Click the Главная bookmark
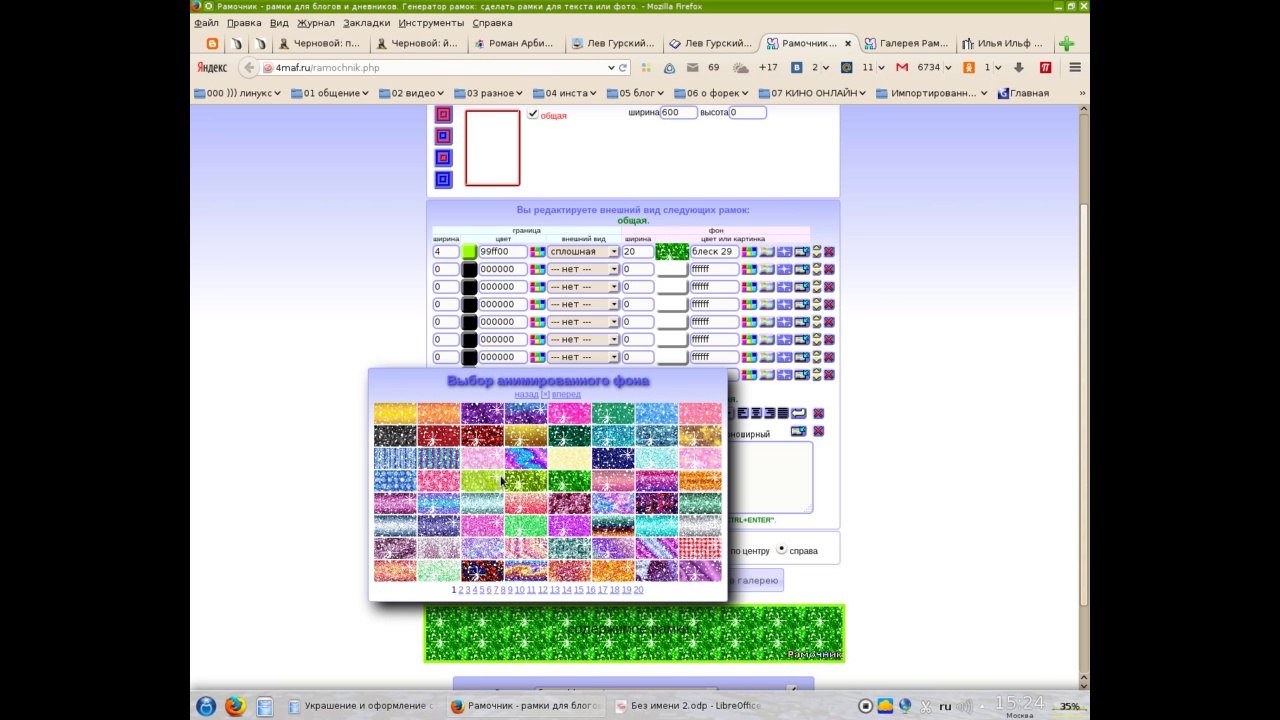The width and height of the screenshot is (1280, 720). 1022,93
